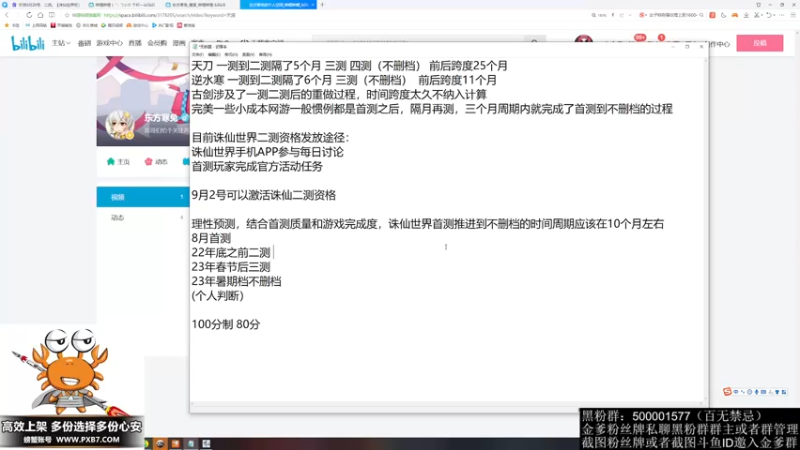The image size is (800, 450).
Task: Click the bilibili logo
Action: coord(28,43)
